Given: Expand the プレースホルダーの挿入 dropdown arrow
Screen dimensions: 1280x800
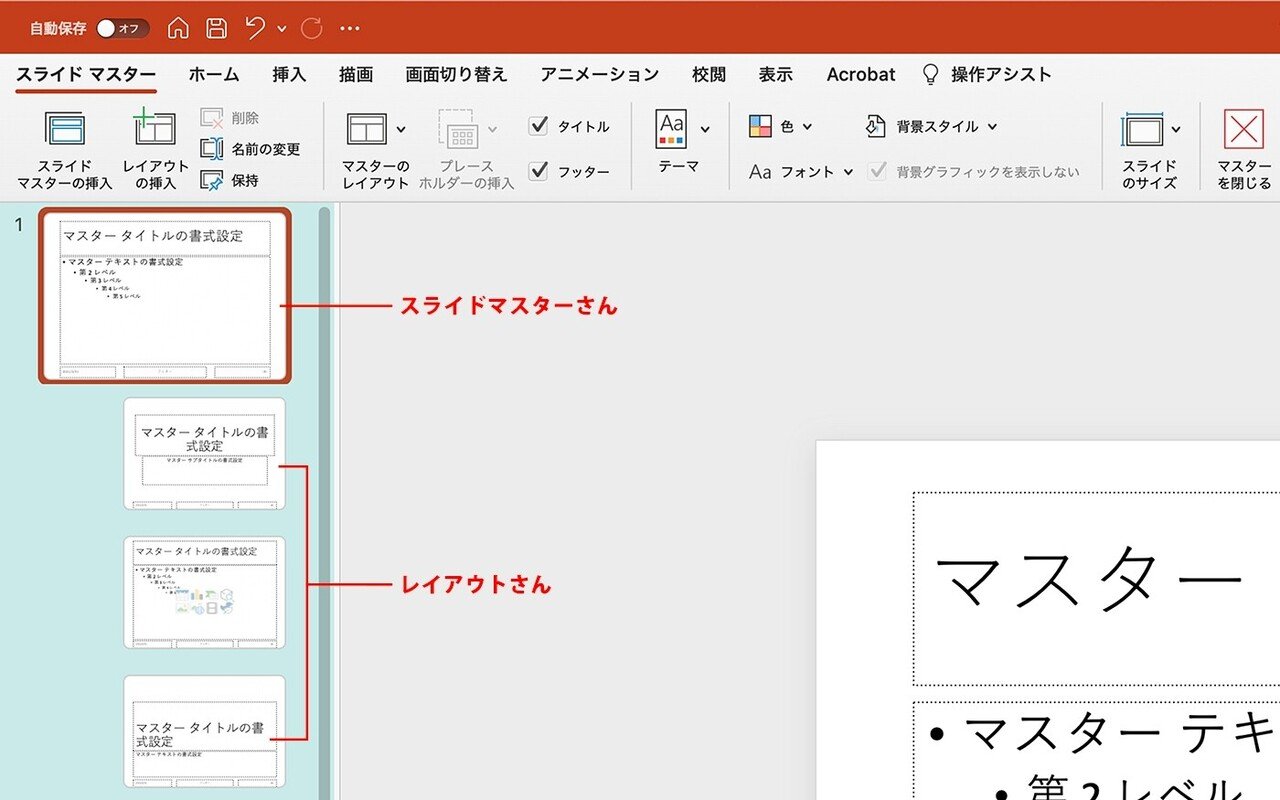Looking at the screenshot, I should (x=492, y=129).
